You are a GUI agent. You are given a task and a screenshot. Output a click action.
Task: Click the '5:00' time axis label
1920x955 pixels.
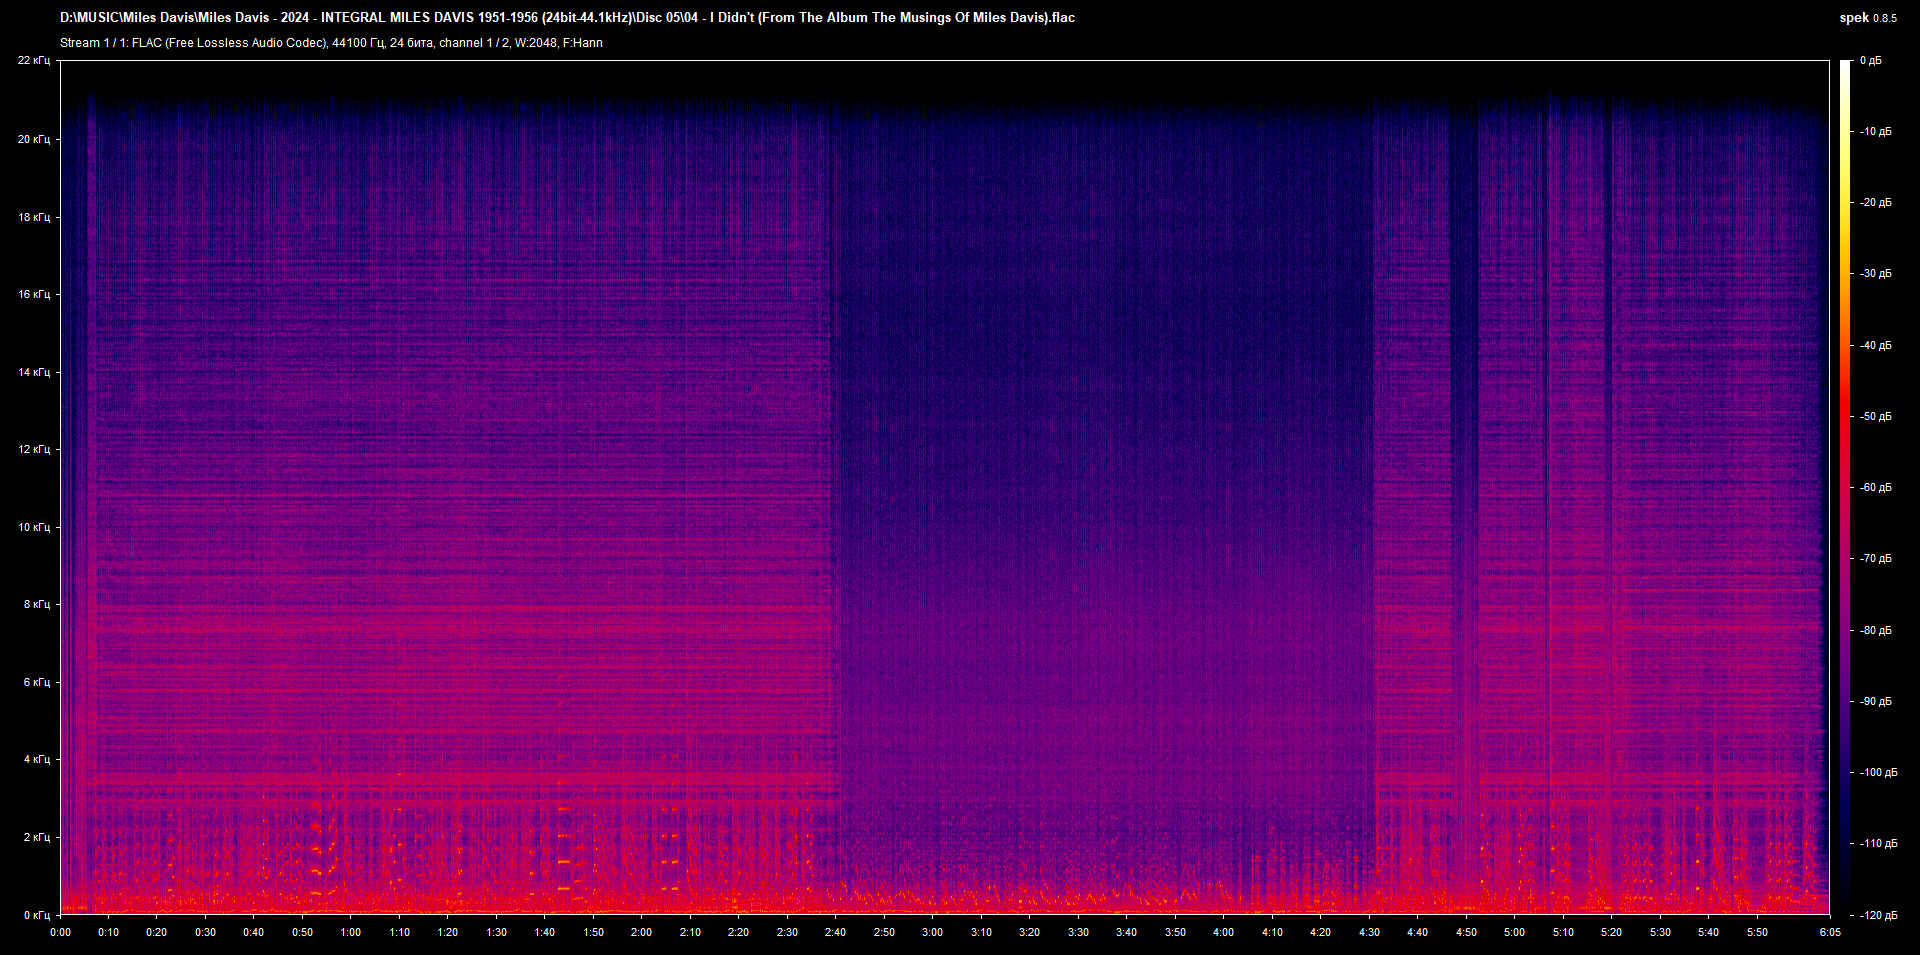pyautogui.click(x=1514, y=932)
